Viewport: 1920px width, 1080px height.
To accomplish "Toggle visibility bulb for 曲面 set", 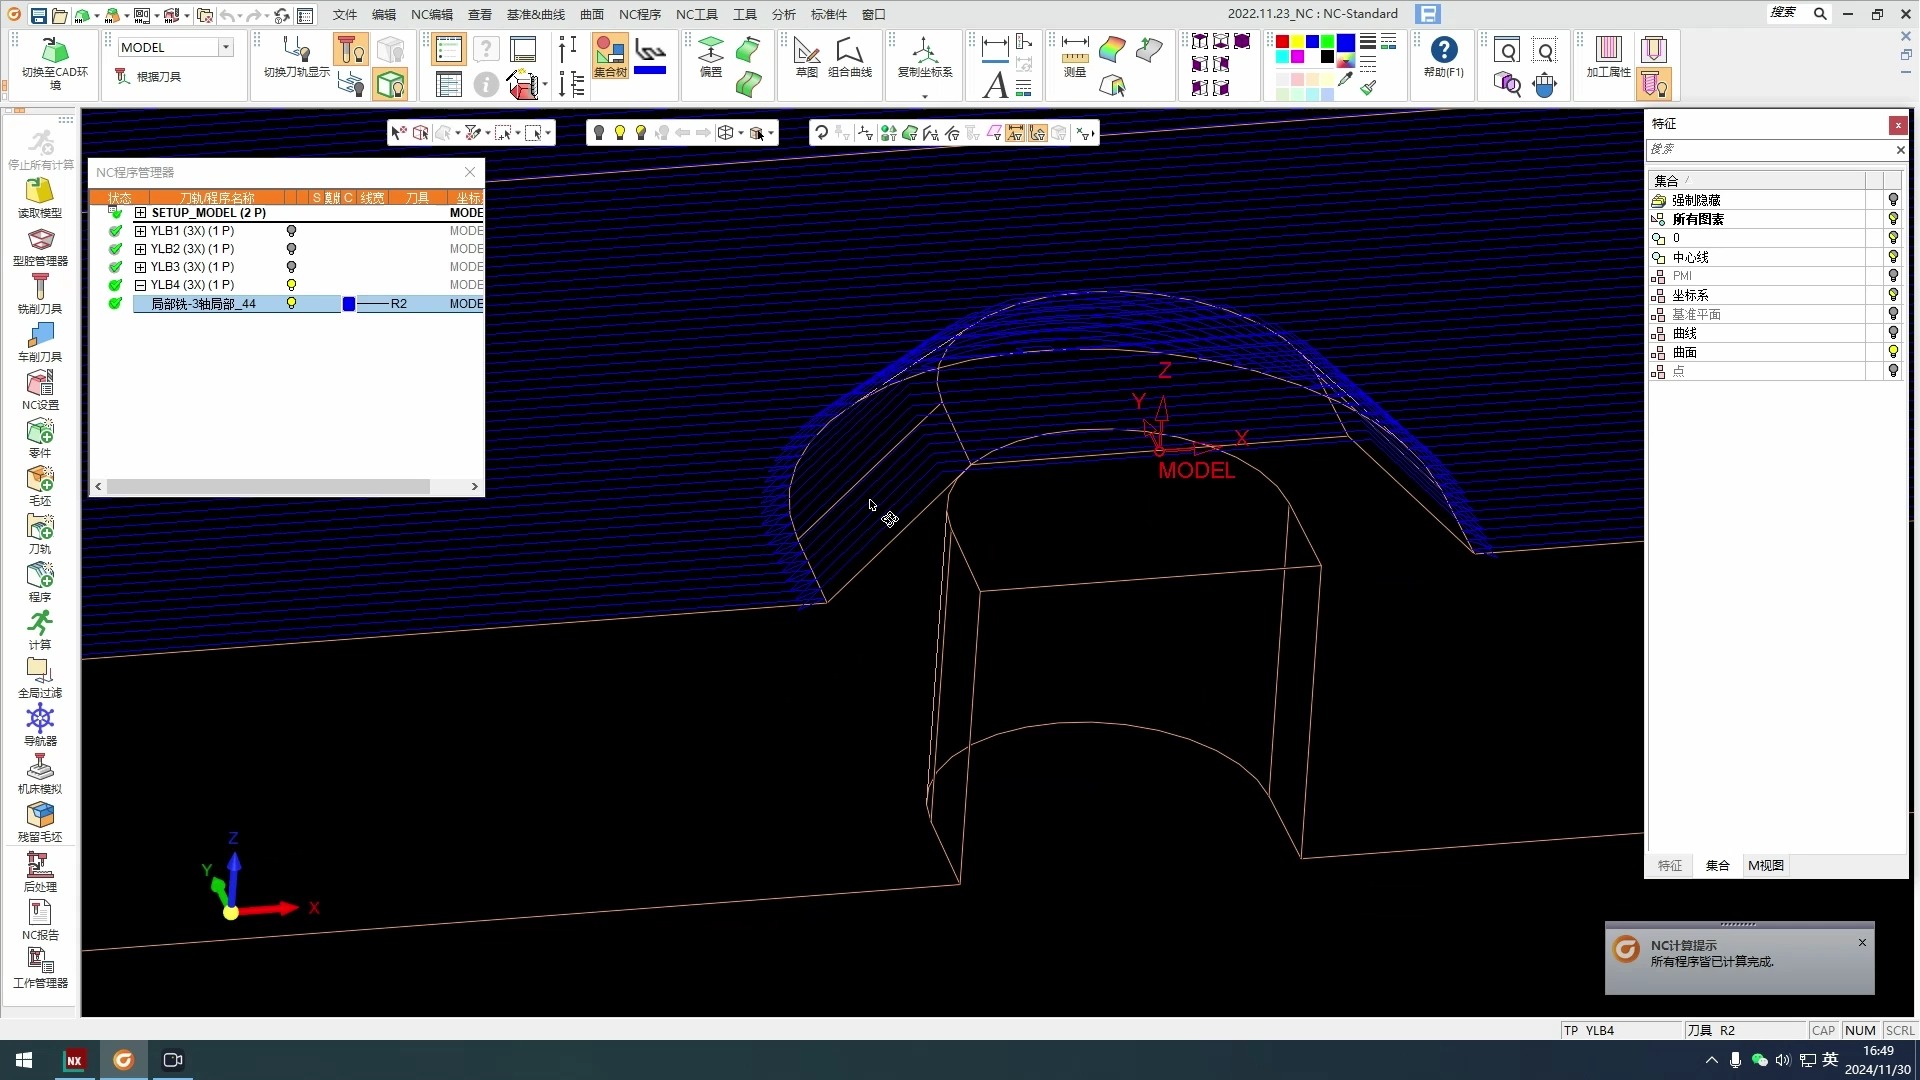I will pos(1892,352).
